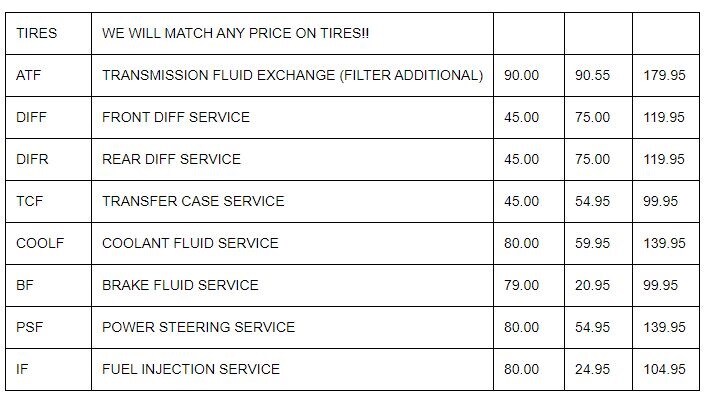Select the COOLF code cell

click(x=49, y=243)
